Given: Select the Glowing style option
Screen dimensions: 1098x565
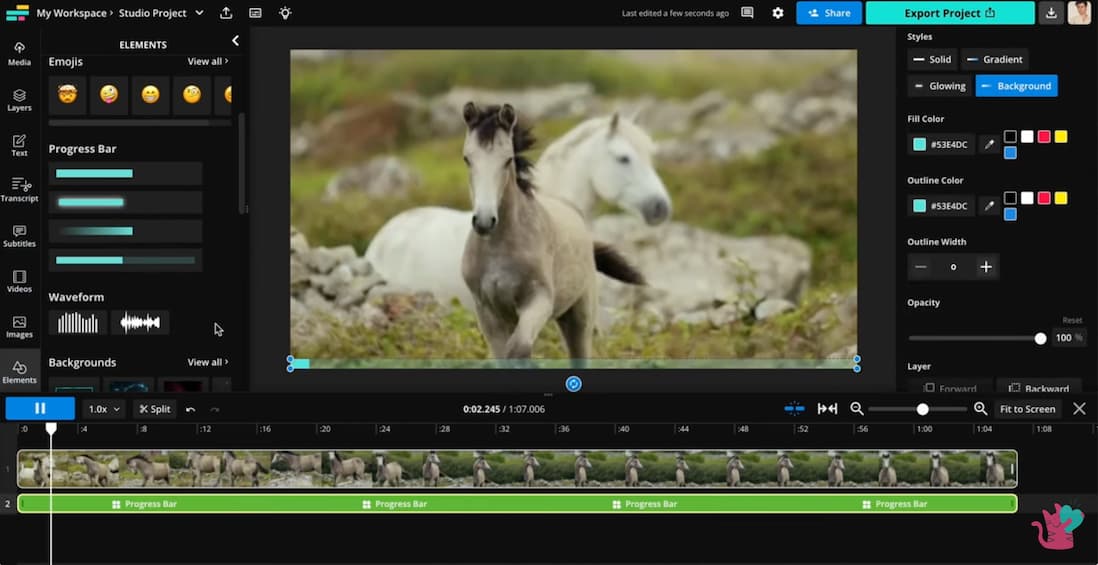Looking at the screenshot, I should click(x=938, y=86).
